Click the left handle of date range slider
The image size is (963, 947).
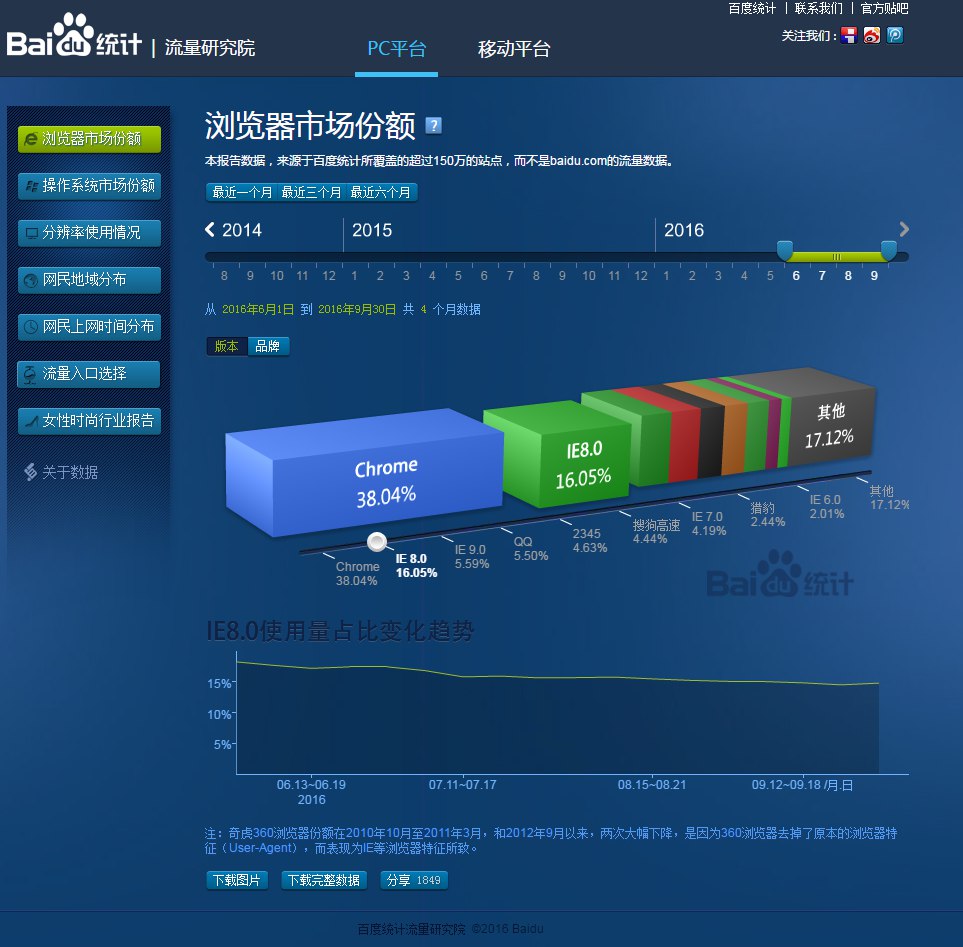pyautogui.click(x=785, y=251)
